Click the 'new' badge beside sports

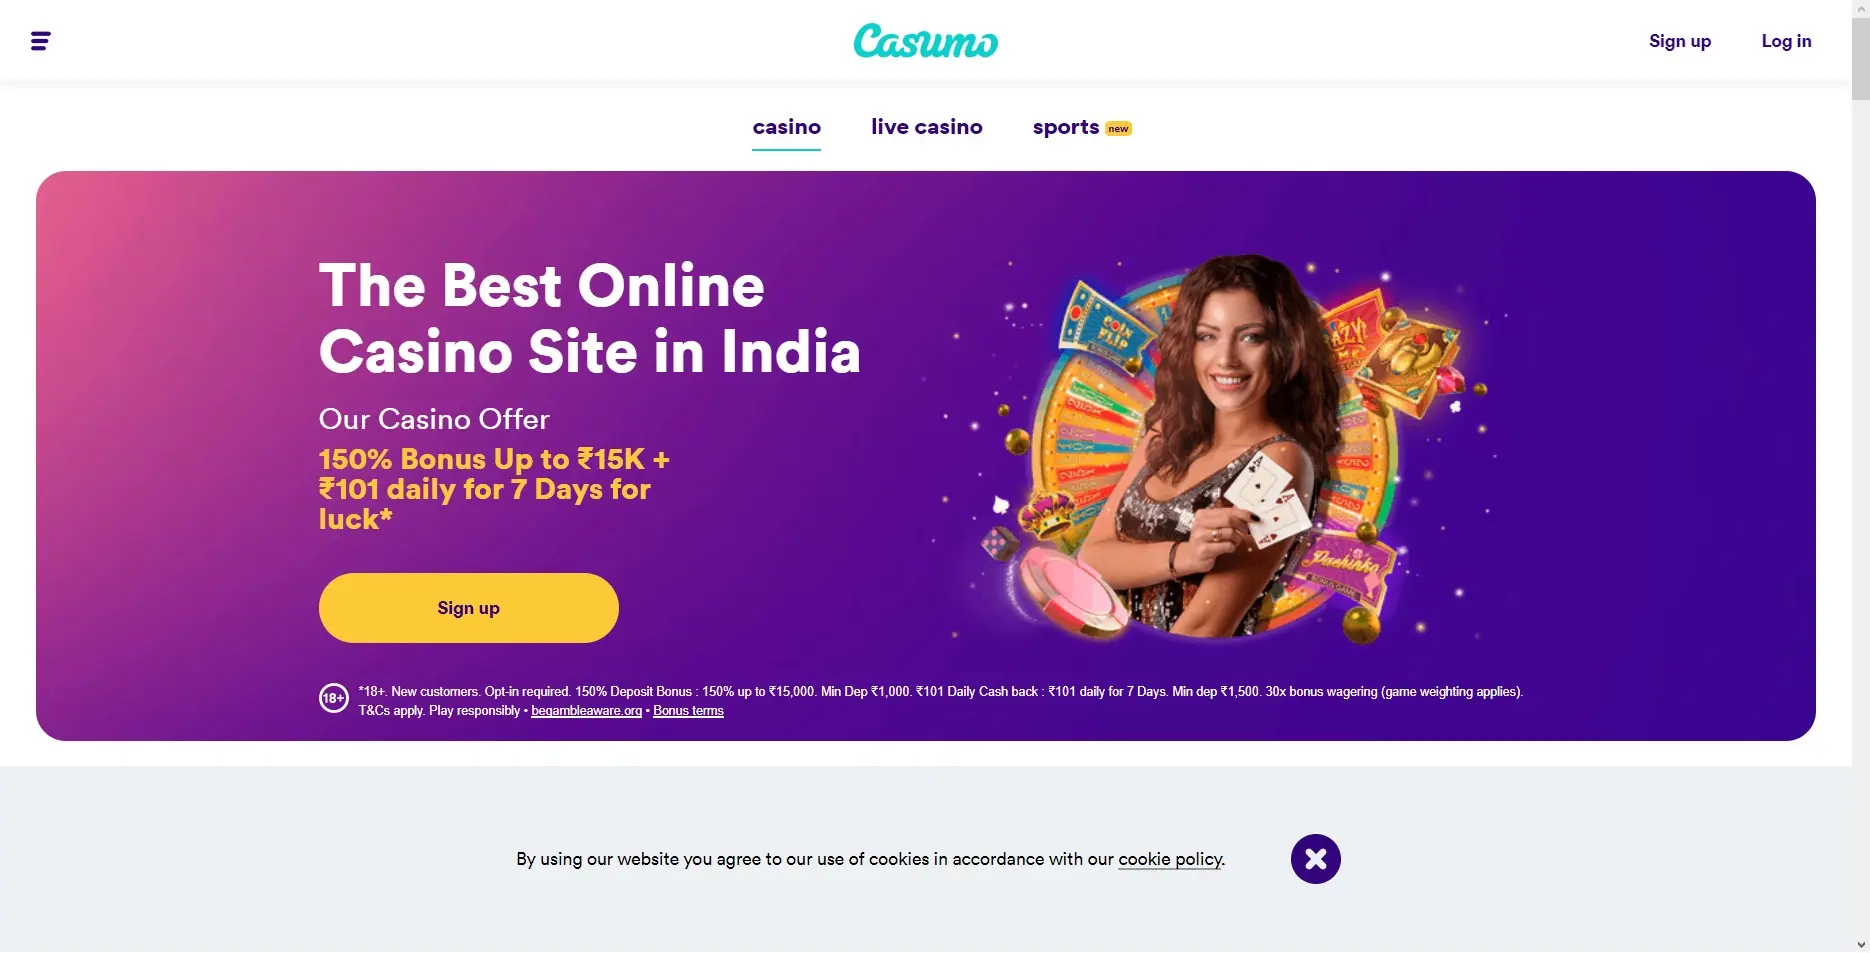click(1118, 129)
